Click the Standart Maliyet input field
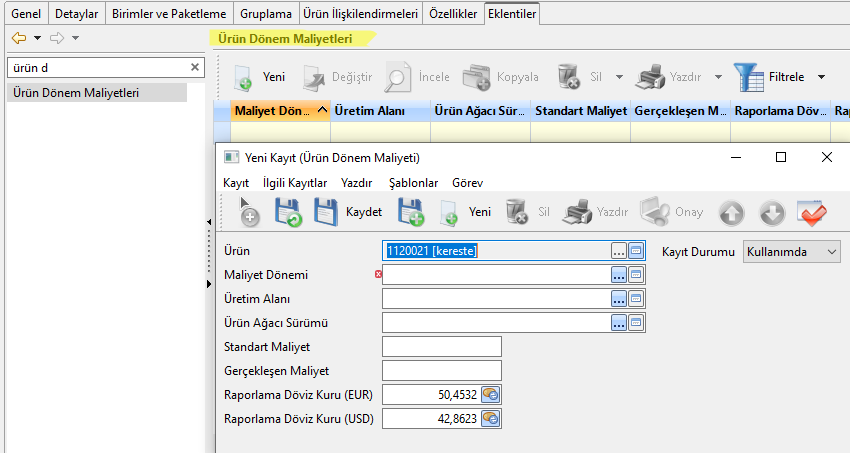 pos(441,347)
